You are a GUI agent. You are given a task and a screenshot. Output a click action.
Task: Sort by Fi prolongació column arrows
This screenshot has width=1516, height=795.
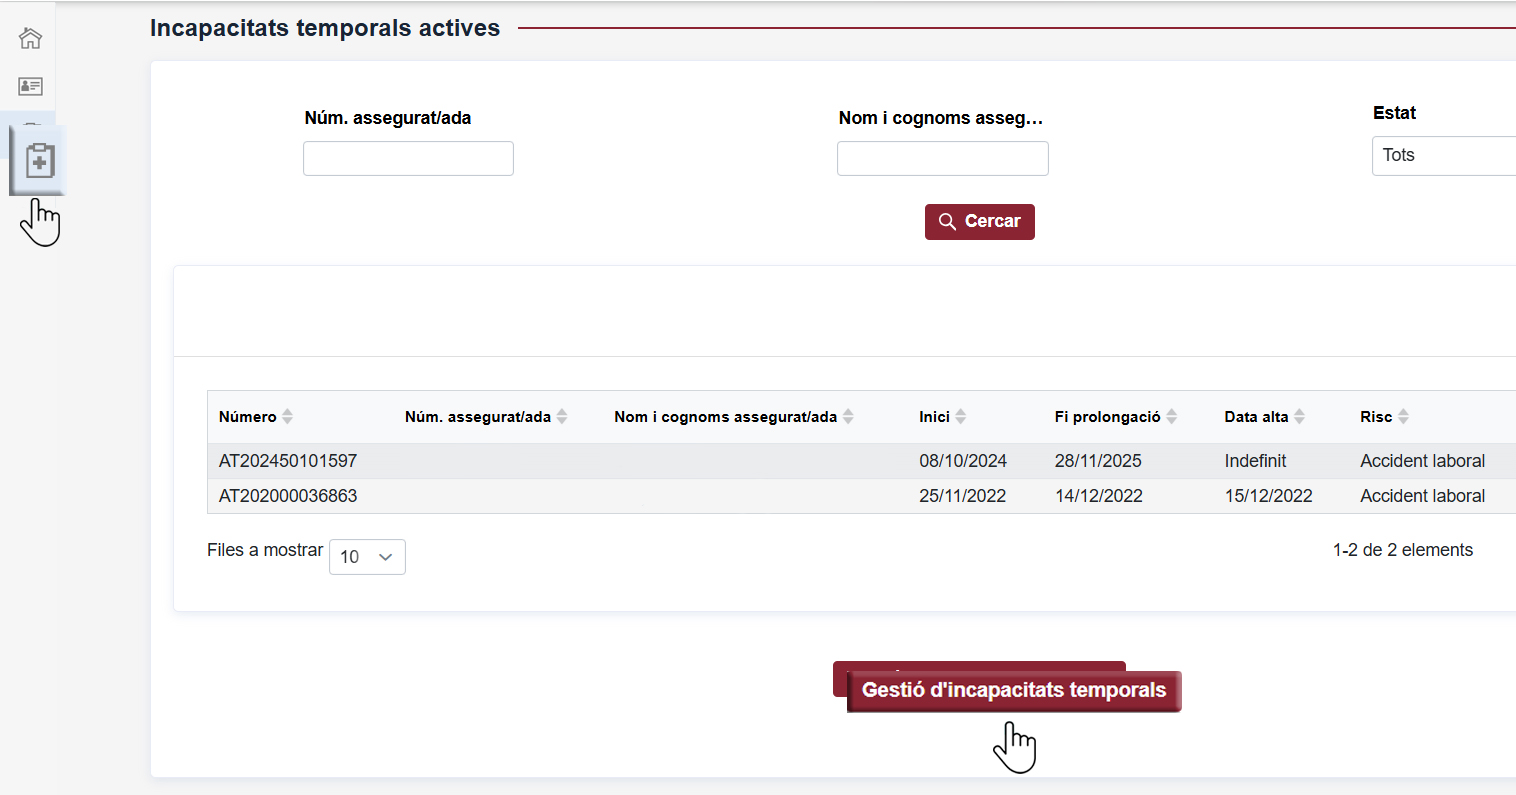pos(1172,417)
